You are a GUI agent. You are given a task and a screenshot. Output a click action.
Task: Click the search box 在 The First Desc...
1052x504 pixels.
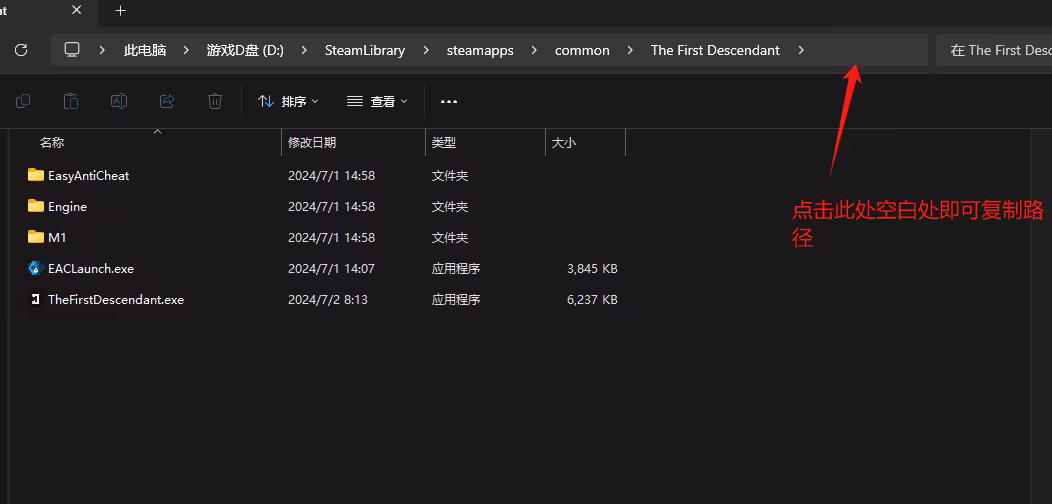[994, 50]
